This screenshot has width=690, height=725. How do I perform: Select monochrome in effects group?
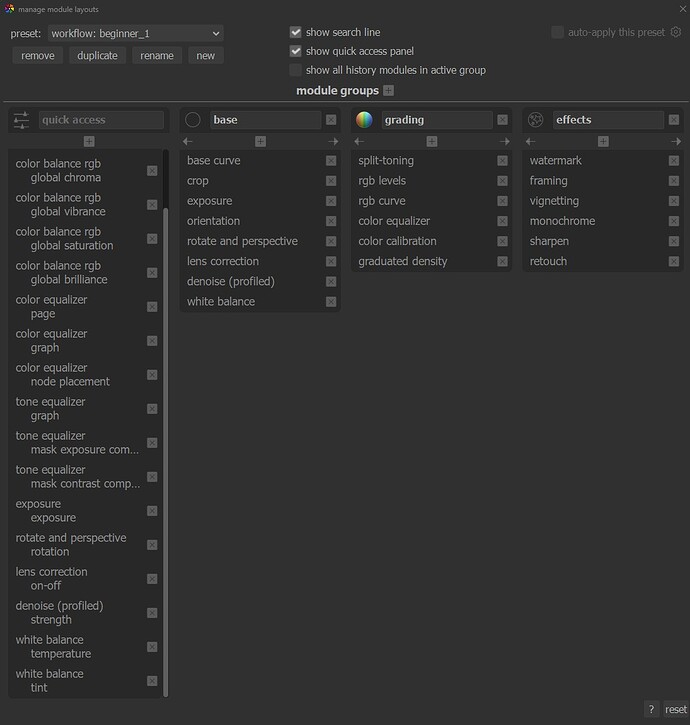point(562,221)
